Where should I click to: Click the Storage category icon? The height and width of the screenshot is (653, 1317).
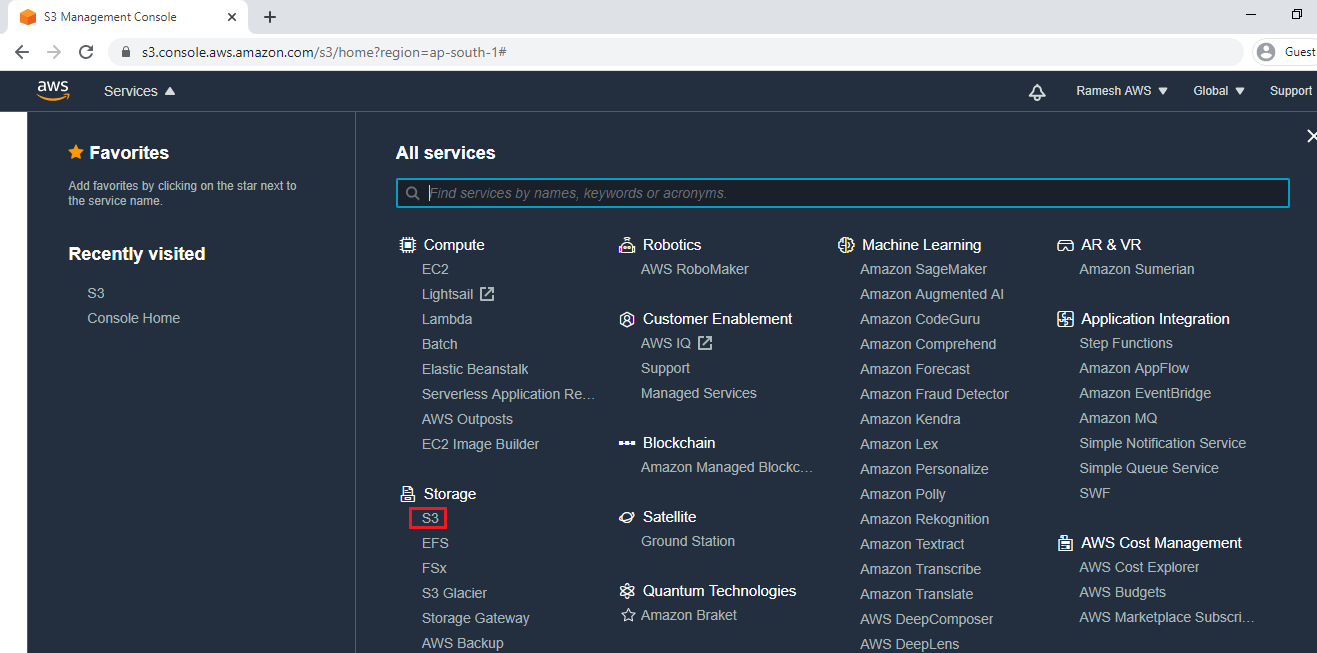pyautogui.click(x=407, y=494)
